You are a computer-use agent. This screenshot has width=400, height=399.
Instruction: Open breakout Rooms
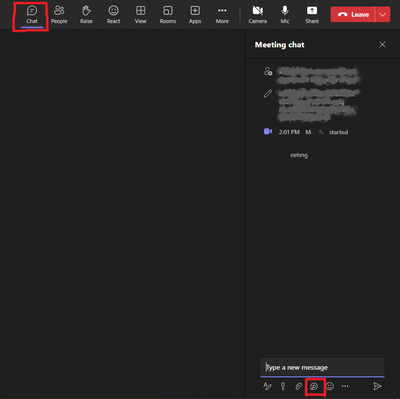pyautogui.click(x=168, y=15)
